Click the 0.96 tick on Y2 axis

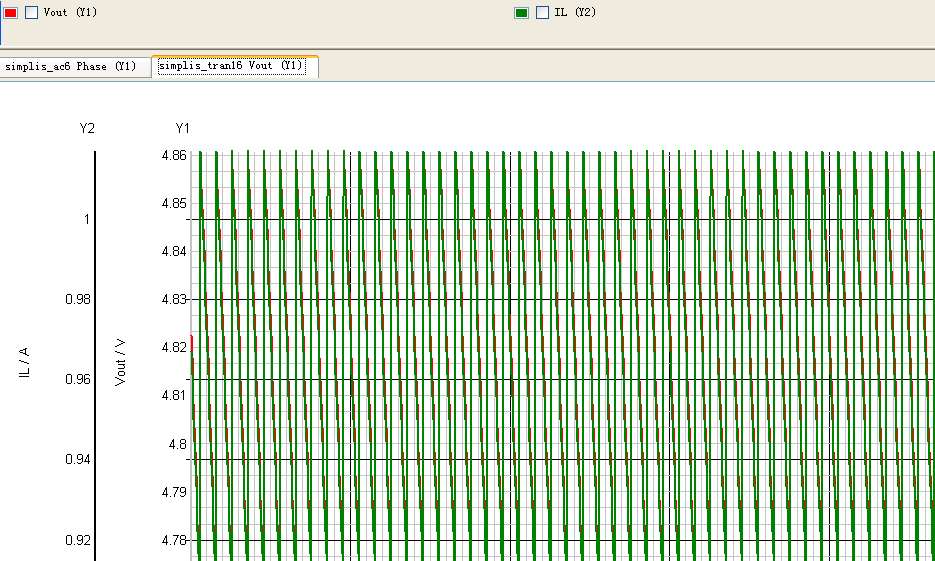pos(77,380)
